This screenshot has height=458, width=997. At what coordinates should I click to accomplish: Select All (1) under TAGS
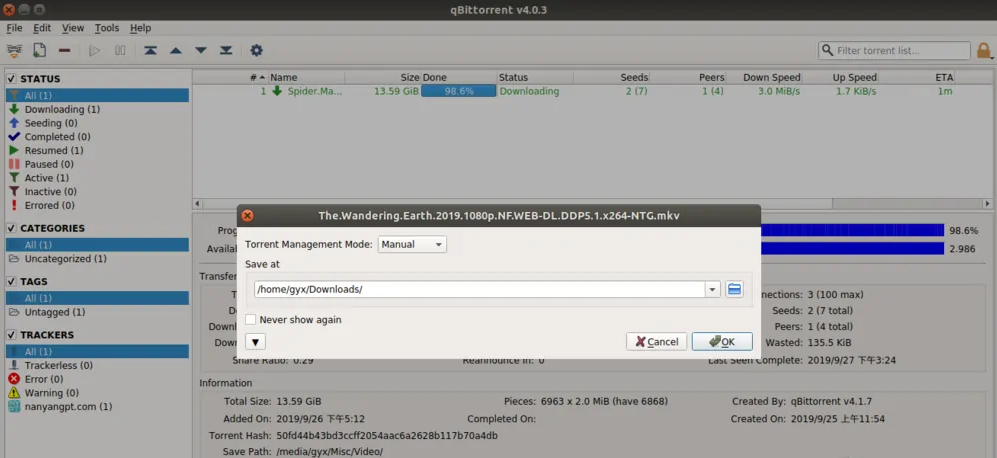pyautogui.click(x=97, y=298)
